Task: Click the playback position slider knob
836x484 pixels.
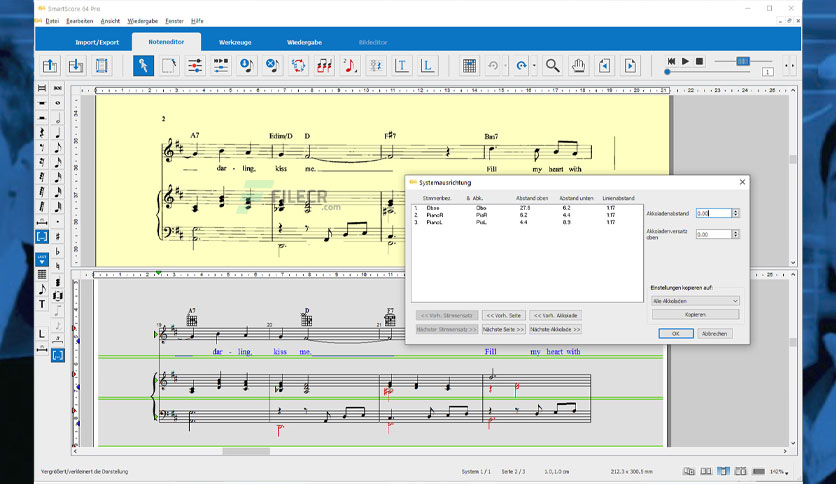Action: [667, 71]
